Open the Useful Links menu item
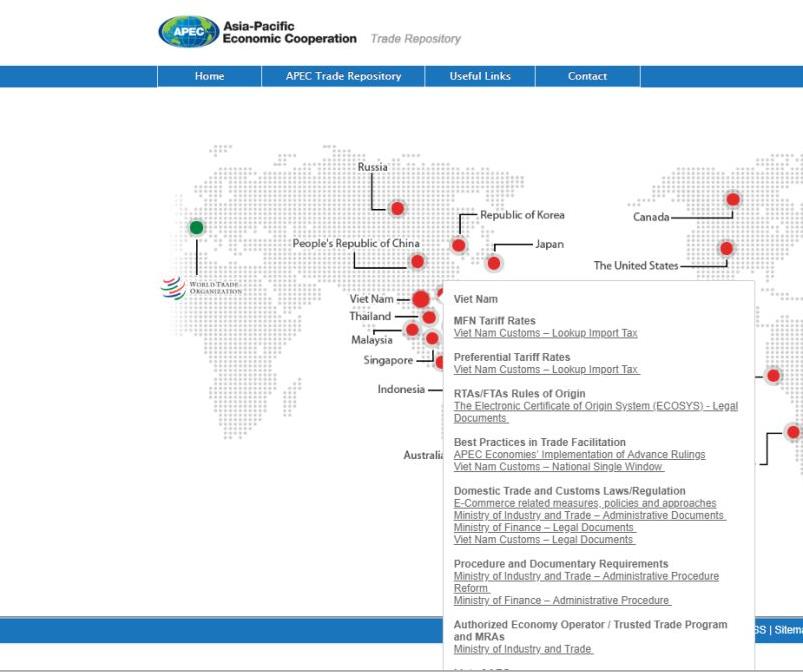Image resolution: width=803 pixels, height=672 pixels. point(480,76)
